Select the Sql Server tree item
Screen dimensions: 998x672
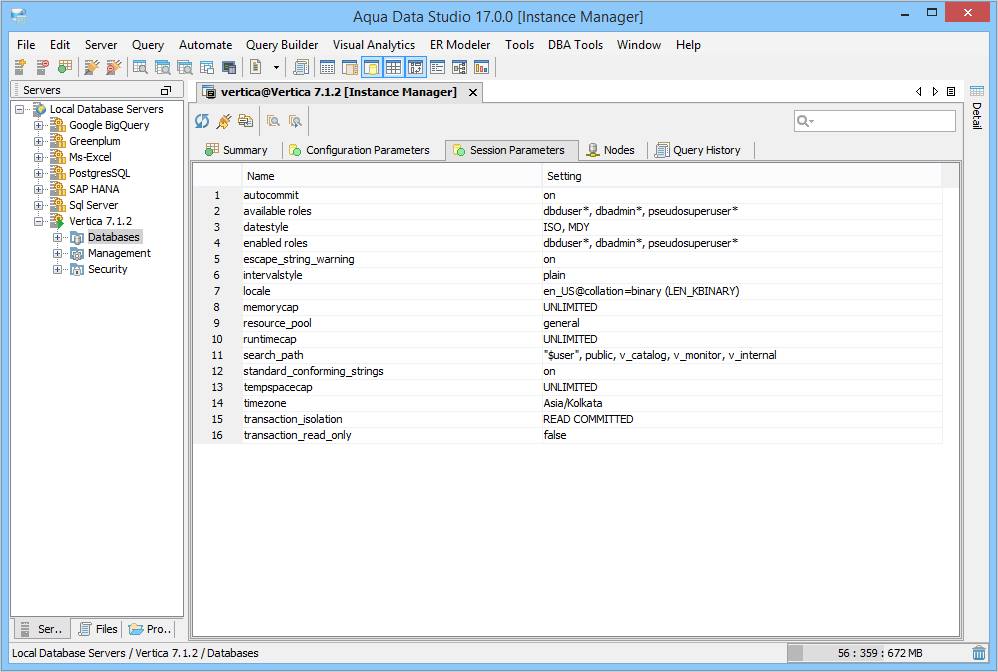point(94,205)
